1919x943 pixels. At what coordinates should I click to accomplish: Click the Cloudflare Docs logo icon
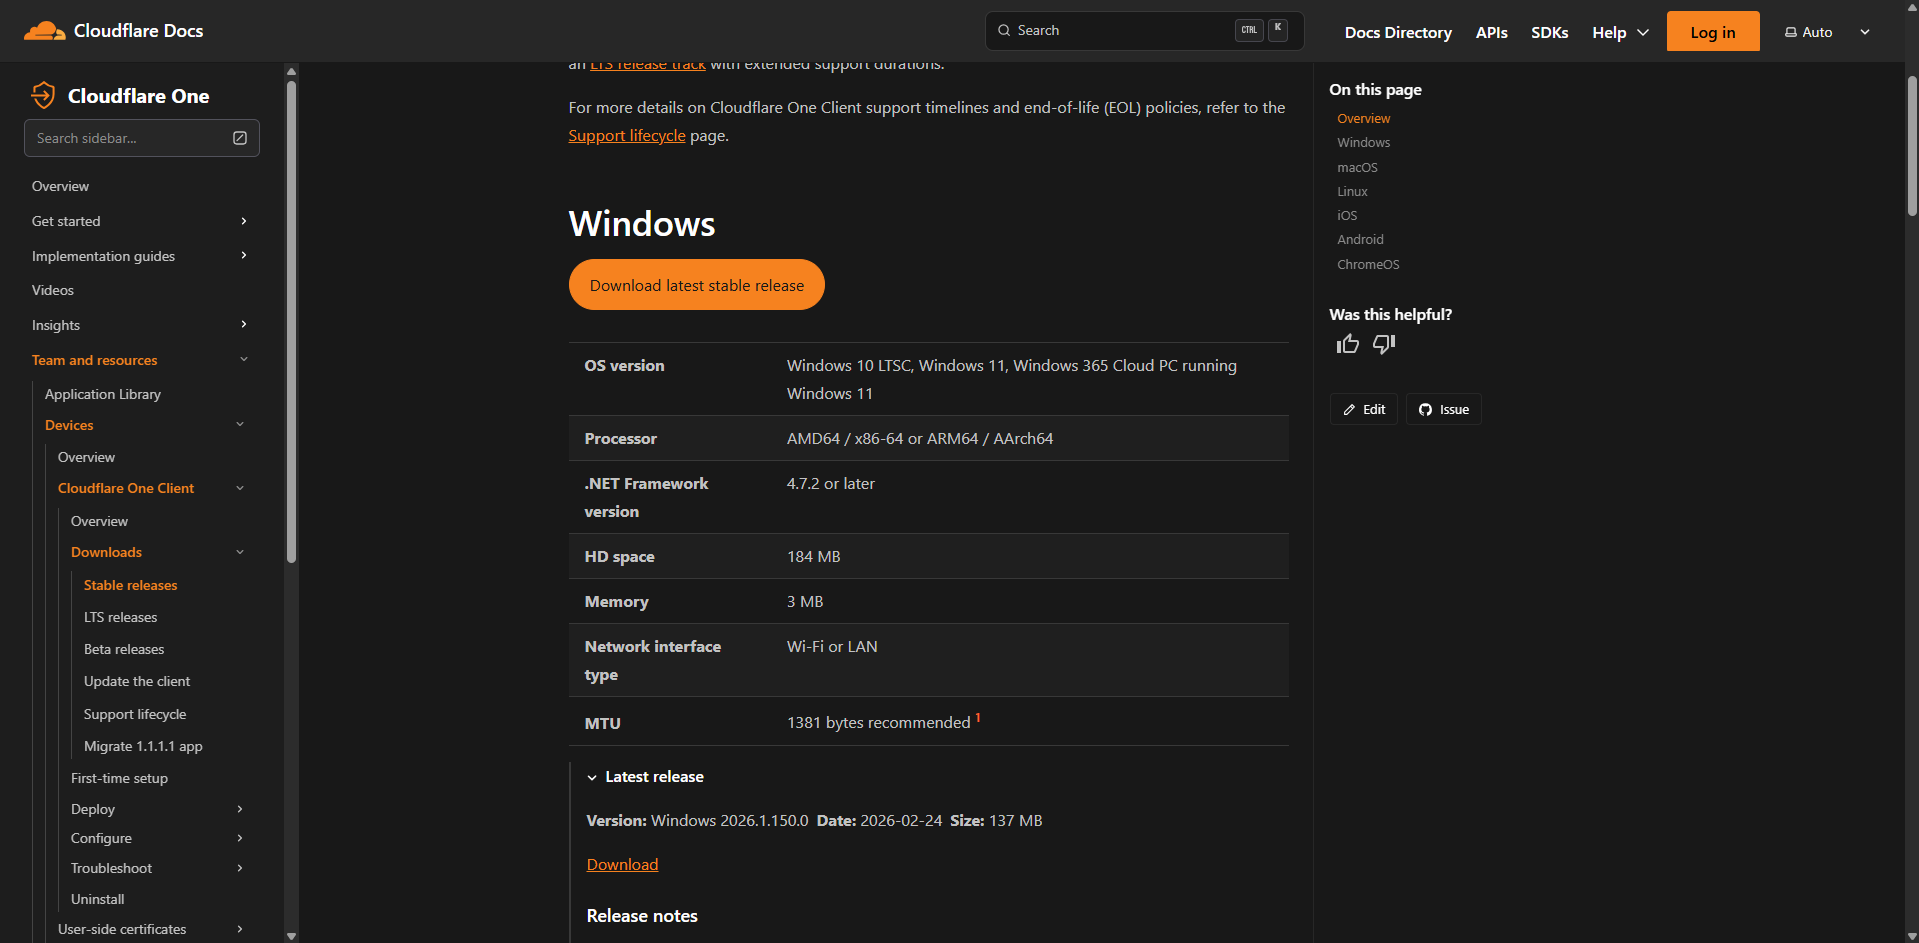coord(44,31)
